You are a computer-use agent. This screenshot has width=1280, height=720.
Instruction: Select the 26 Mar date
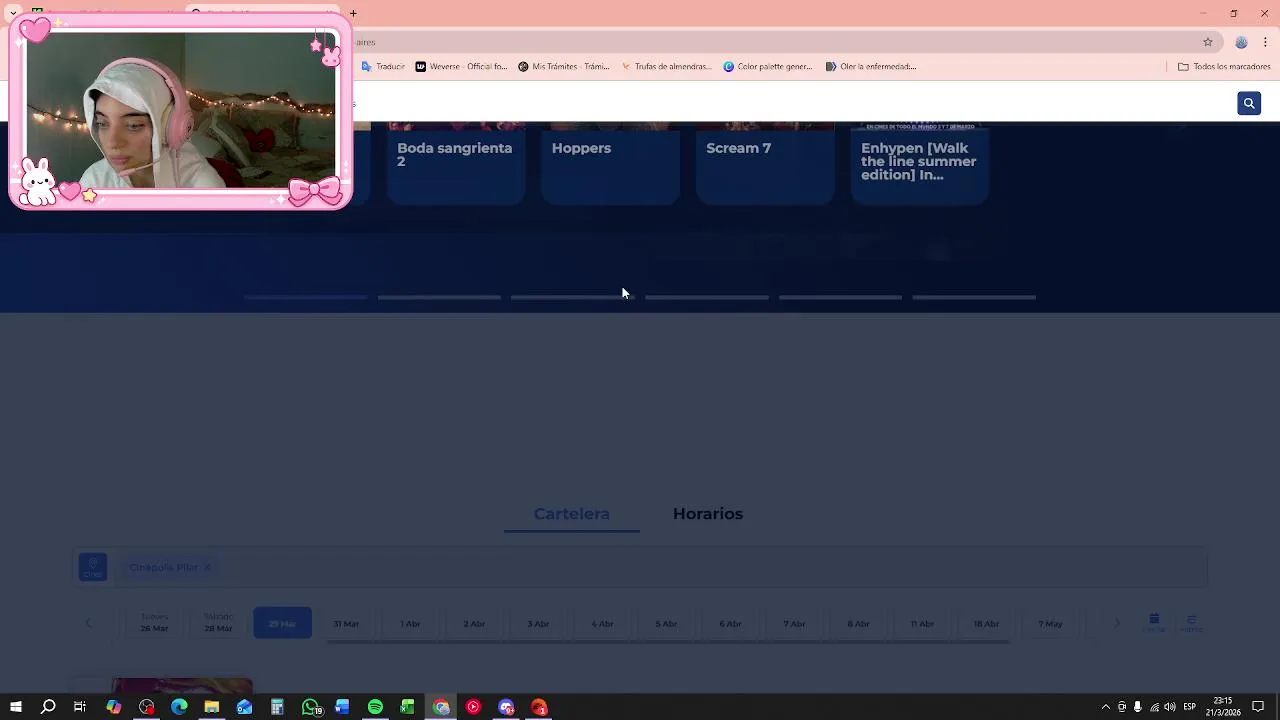[154, 623]
